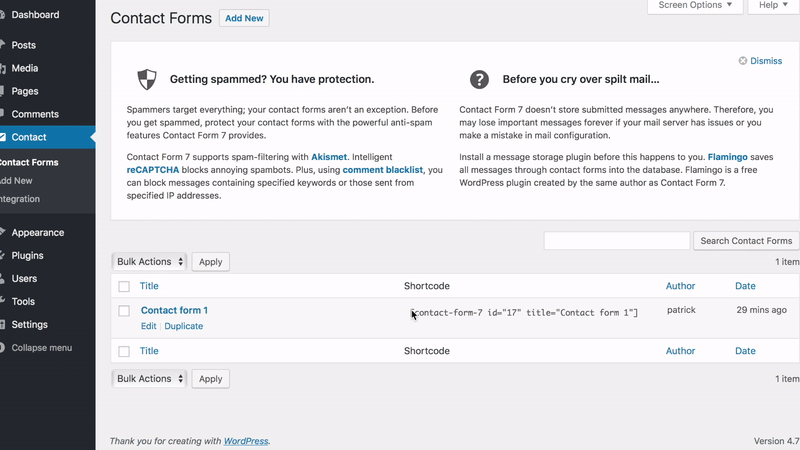Follow the reCAPTCHA link
Image resolution: width=800 pixels, height=450 pixels.
pyautogui.click(x=153, y=169)
